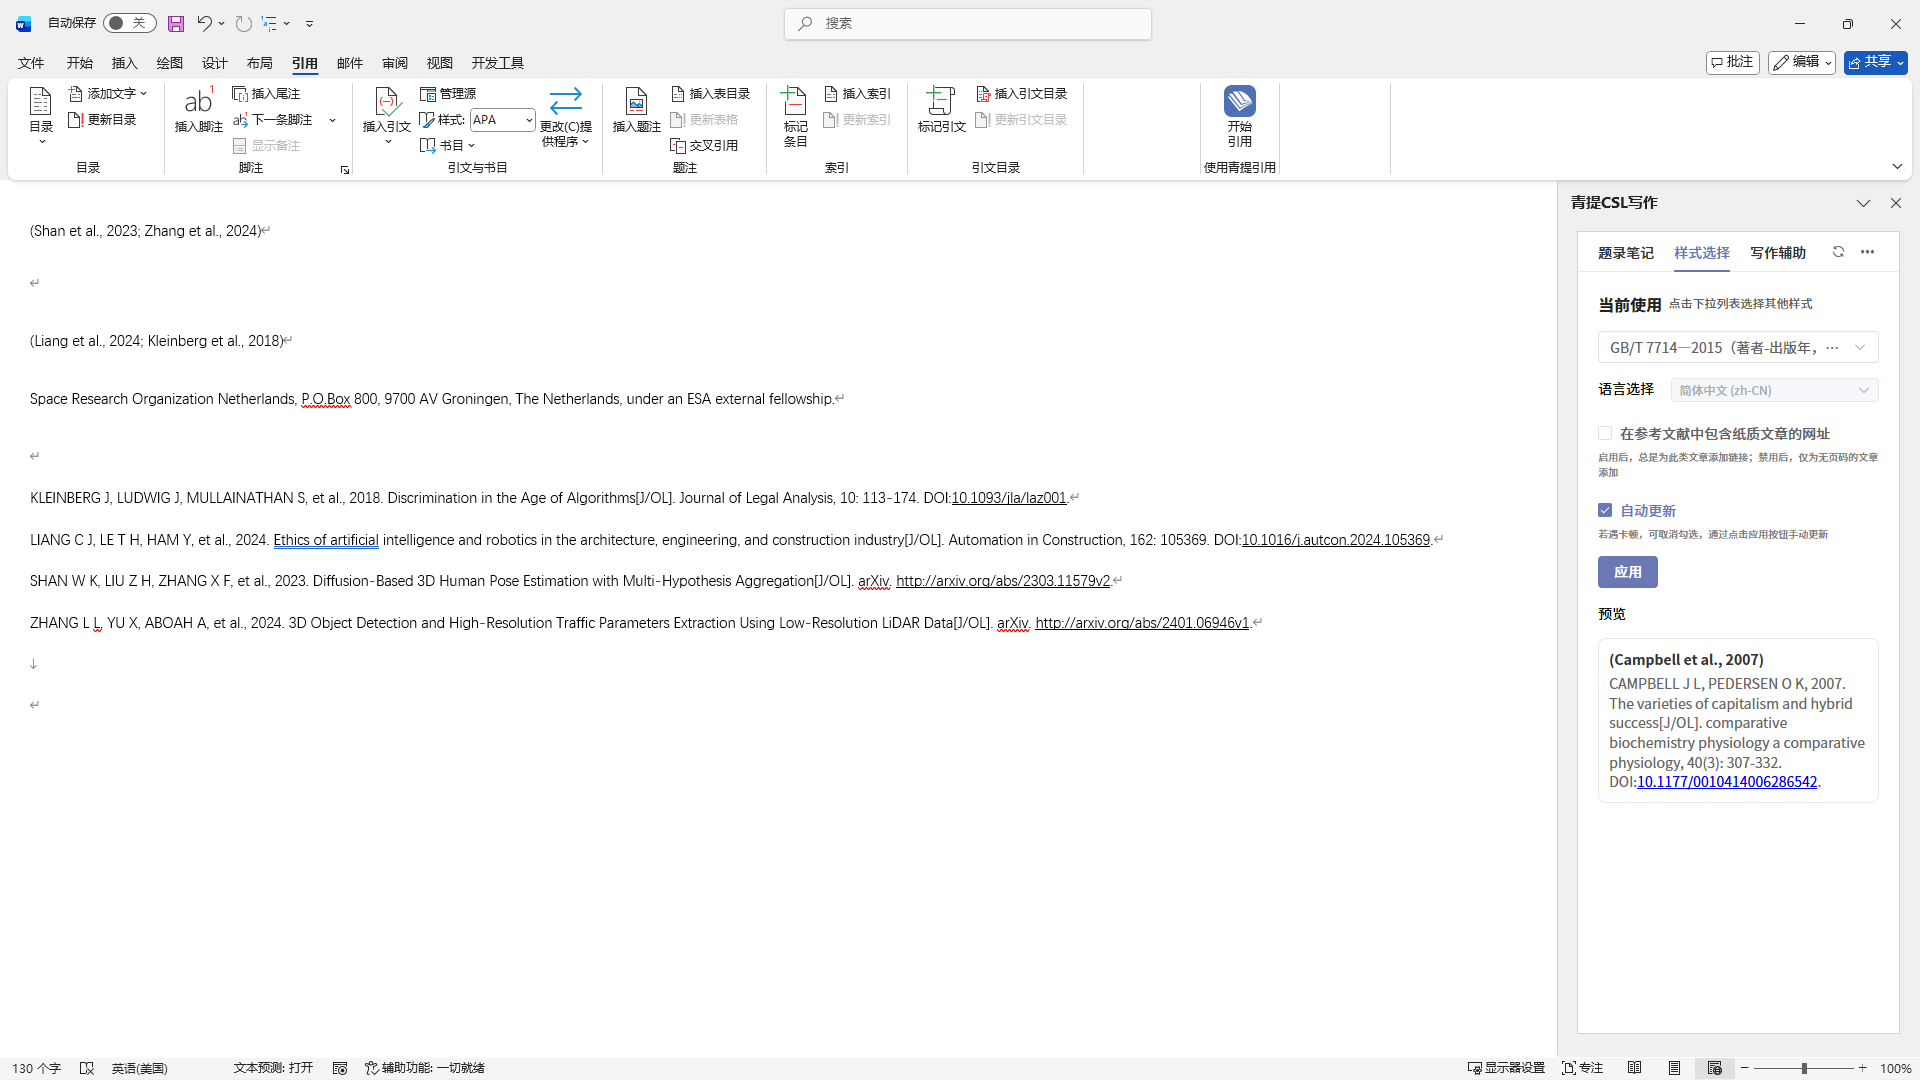Image resolution: width=1920 pixels, height=1080 pixels.
Task: Click the Save icon in title bar
Action: point(176,23)
